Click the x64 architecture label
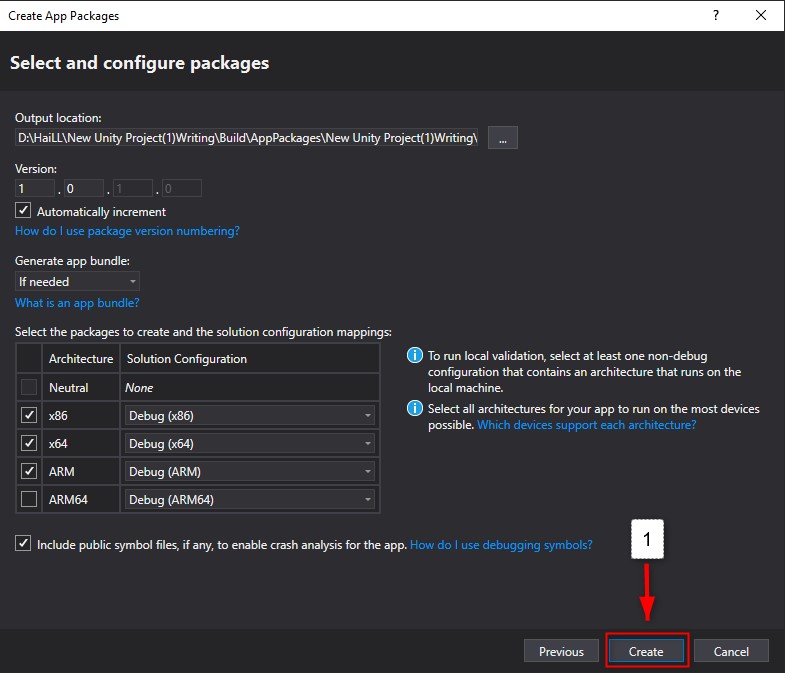 (58, 444)
